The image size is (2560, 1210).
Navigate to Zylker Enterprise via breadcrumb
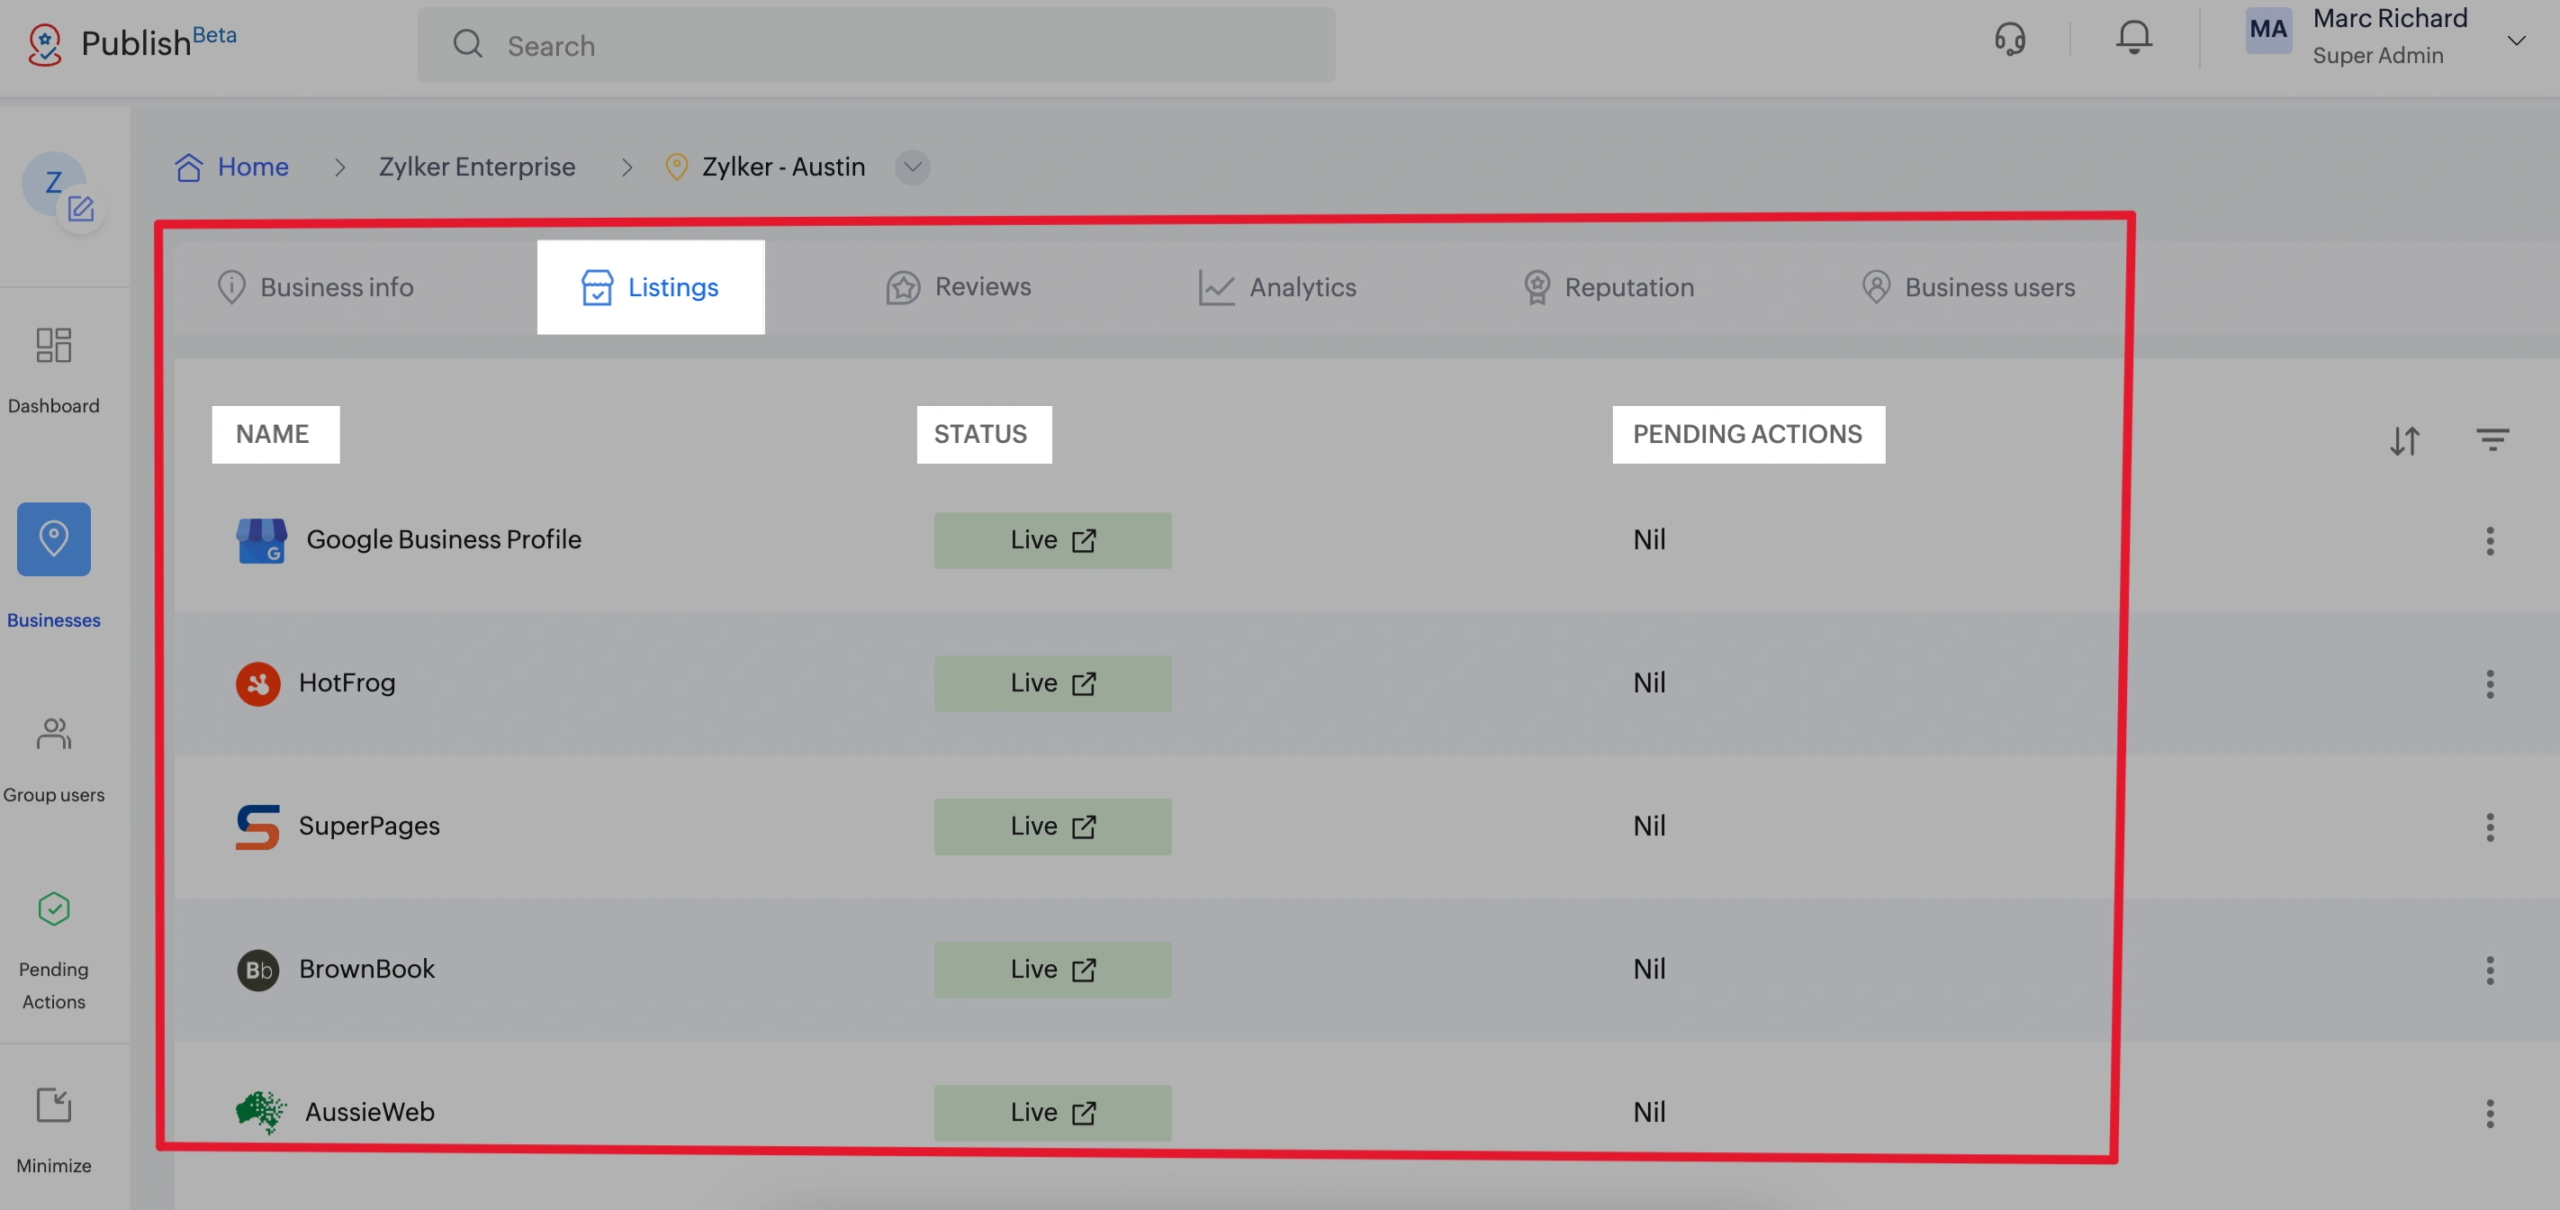[477, 167]
